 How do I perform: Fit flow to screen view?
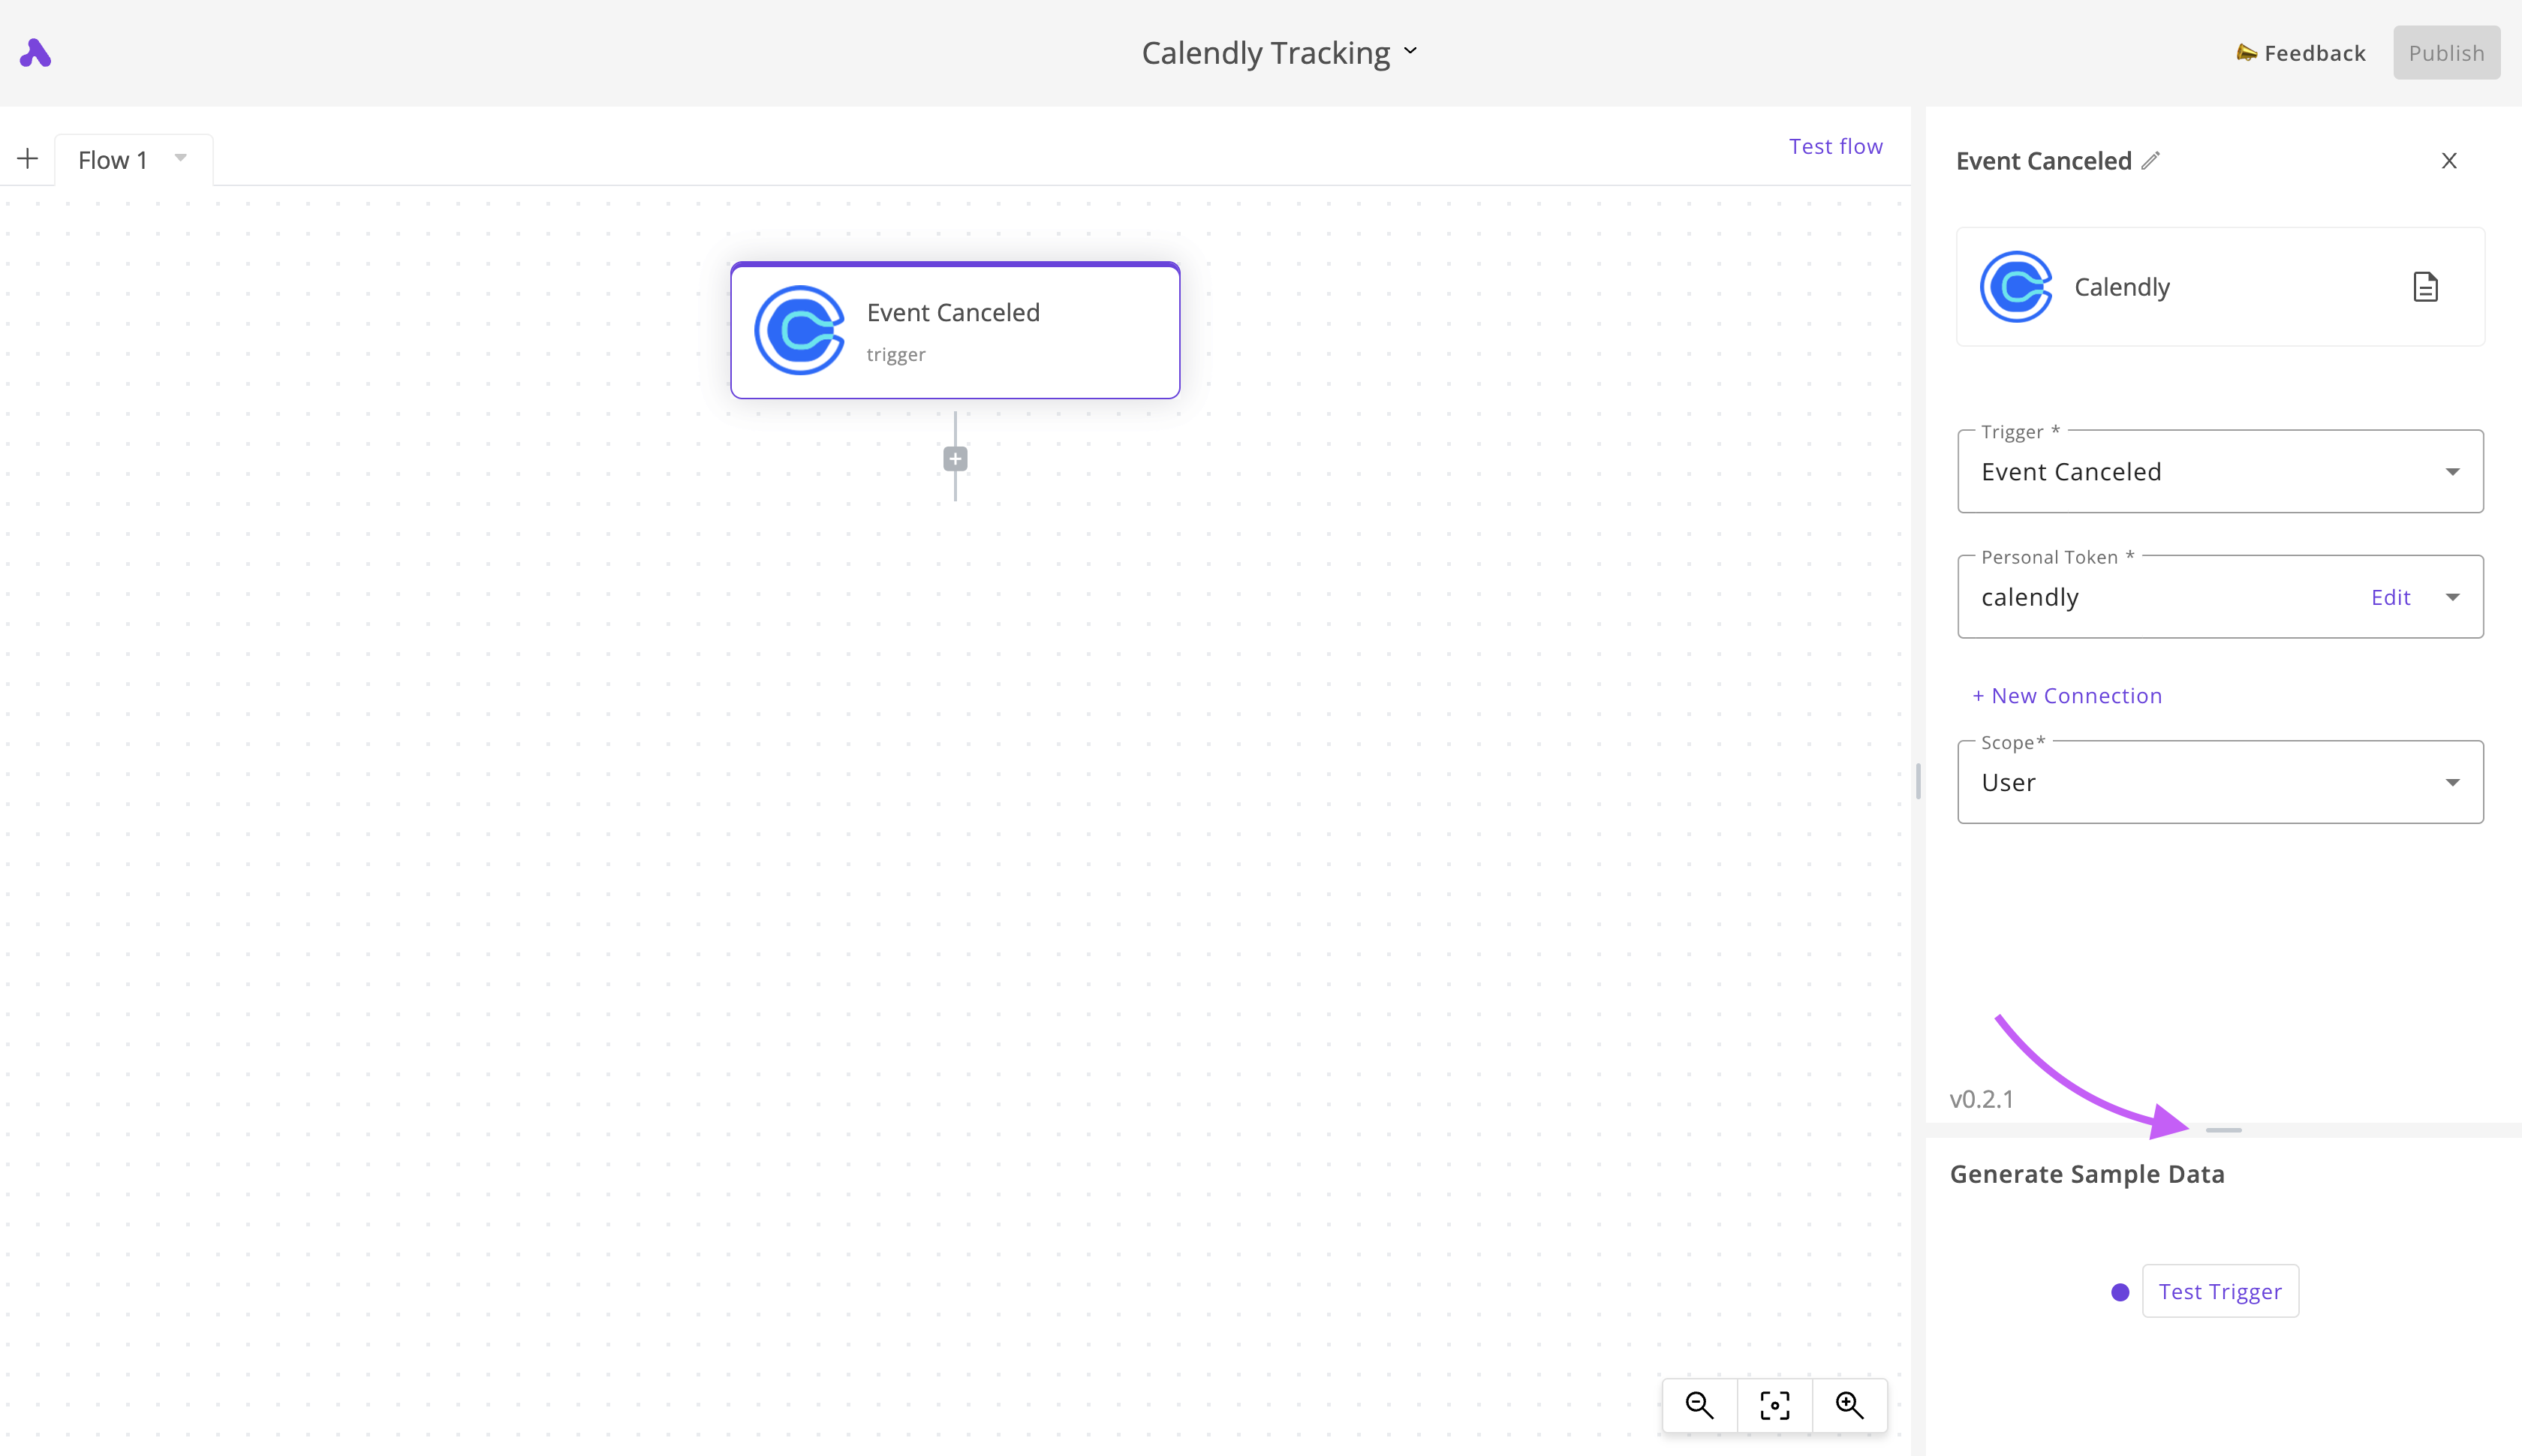pyautogui.click(x=1775, y=1405)
